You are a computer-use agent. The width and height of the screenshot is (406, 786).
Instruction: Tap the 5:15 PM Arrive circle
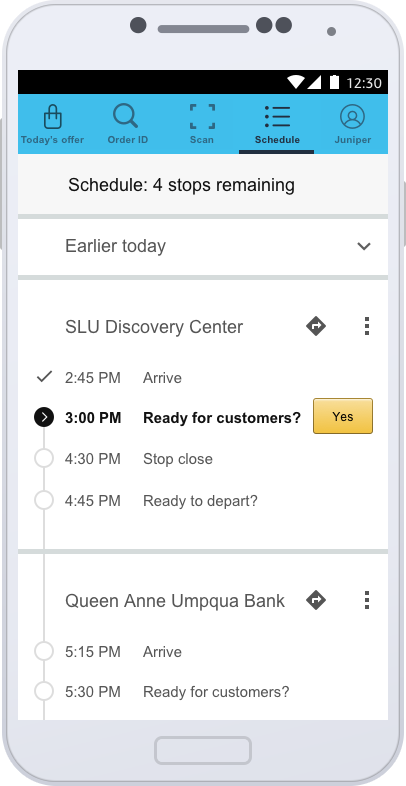click(44, 651)
